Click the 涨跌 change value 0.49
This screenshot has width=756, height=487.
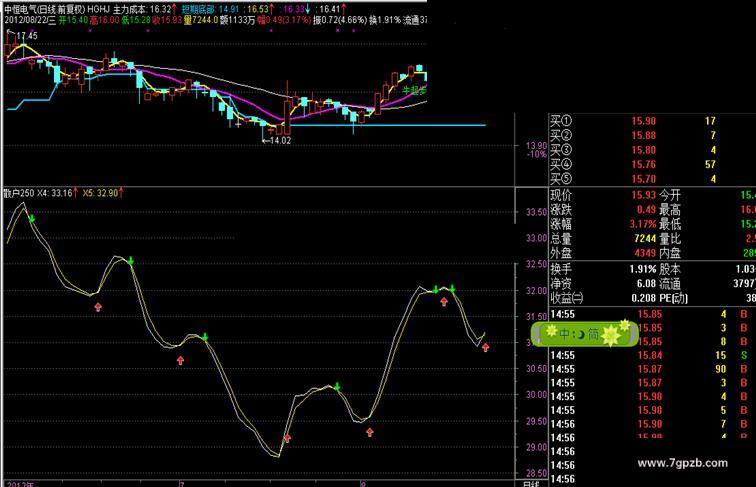coord(646,210)
